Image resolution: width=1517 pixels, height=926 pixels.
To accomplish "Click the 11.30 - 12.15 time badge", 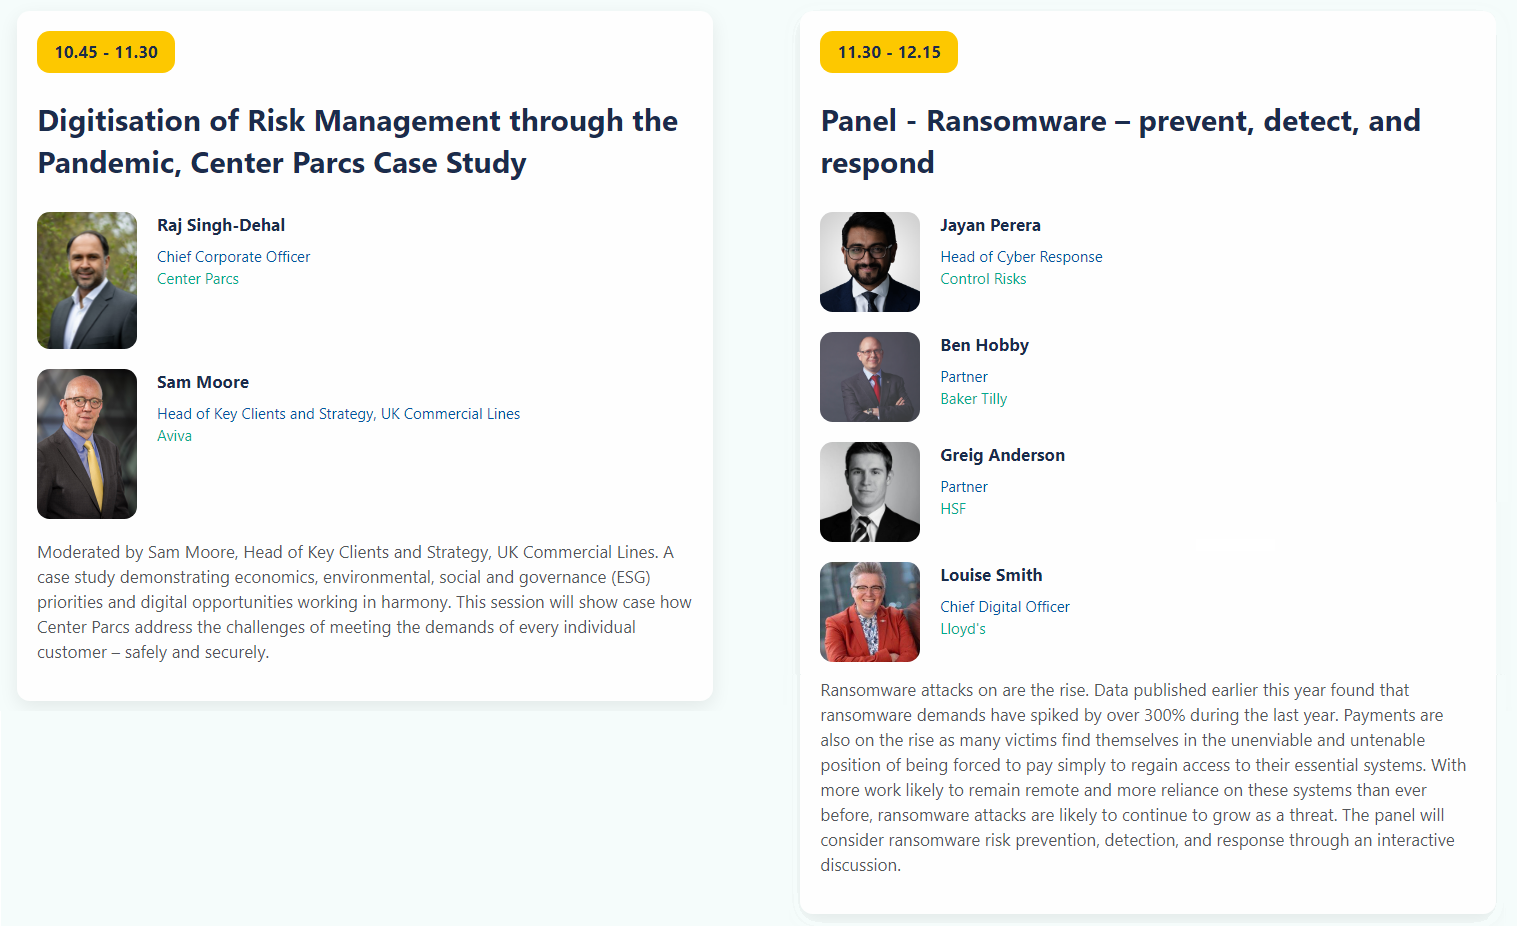I will tap(888, 52).
